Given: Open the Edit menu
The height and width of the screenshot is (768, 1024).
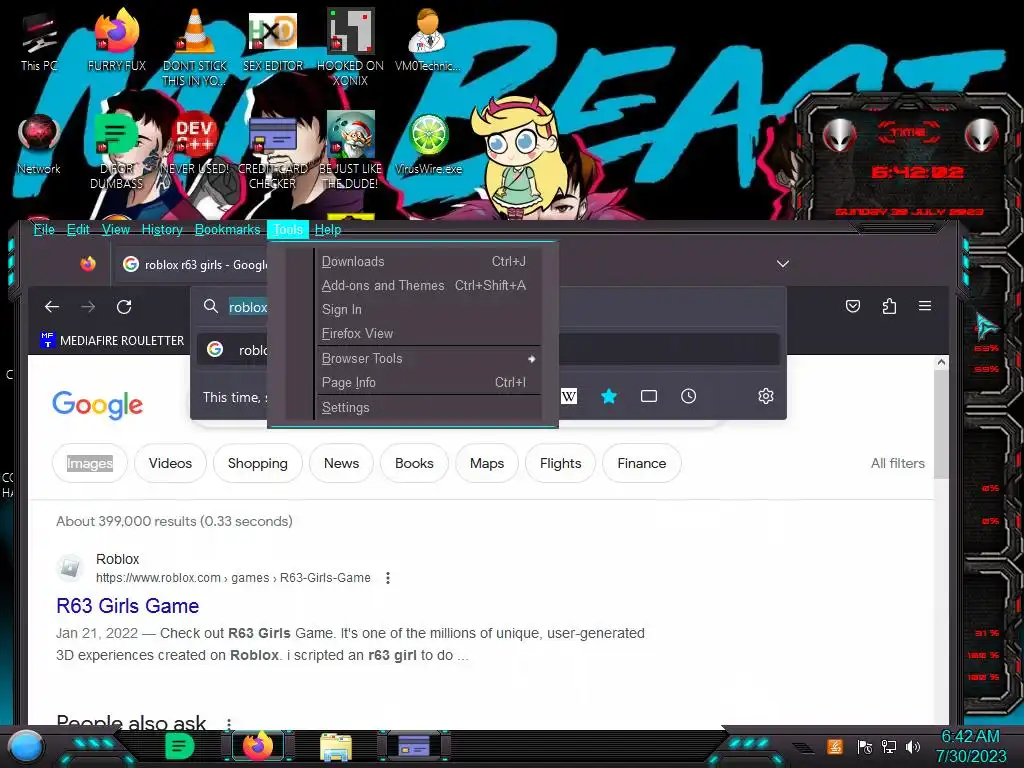Looking at the screenshot, I should click(x=78, y=229).
